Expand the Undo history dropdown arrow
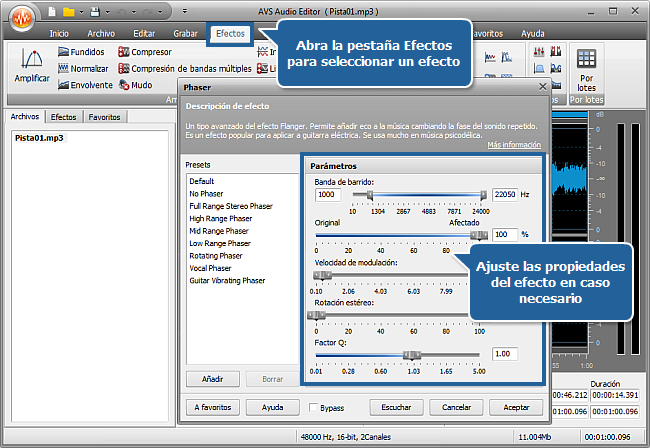Image resolution: width=650 pixels, height=448 pixels. point(133,12)
